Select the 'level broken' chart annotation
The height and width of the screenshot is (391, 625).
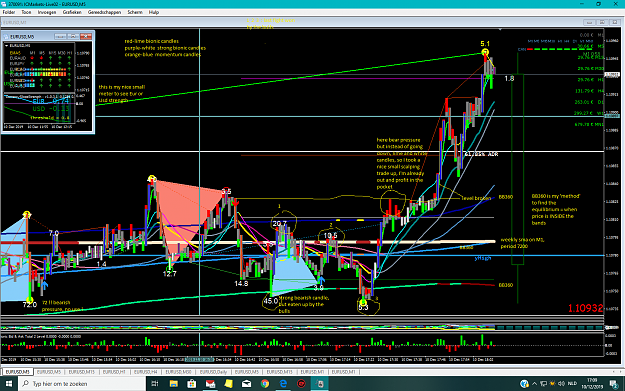(x=476, y=198)
